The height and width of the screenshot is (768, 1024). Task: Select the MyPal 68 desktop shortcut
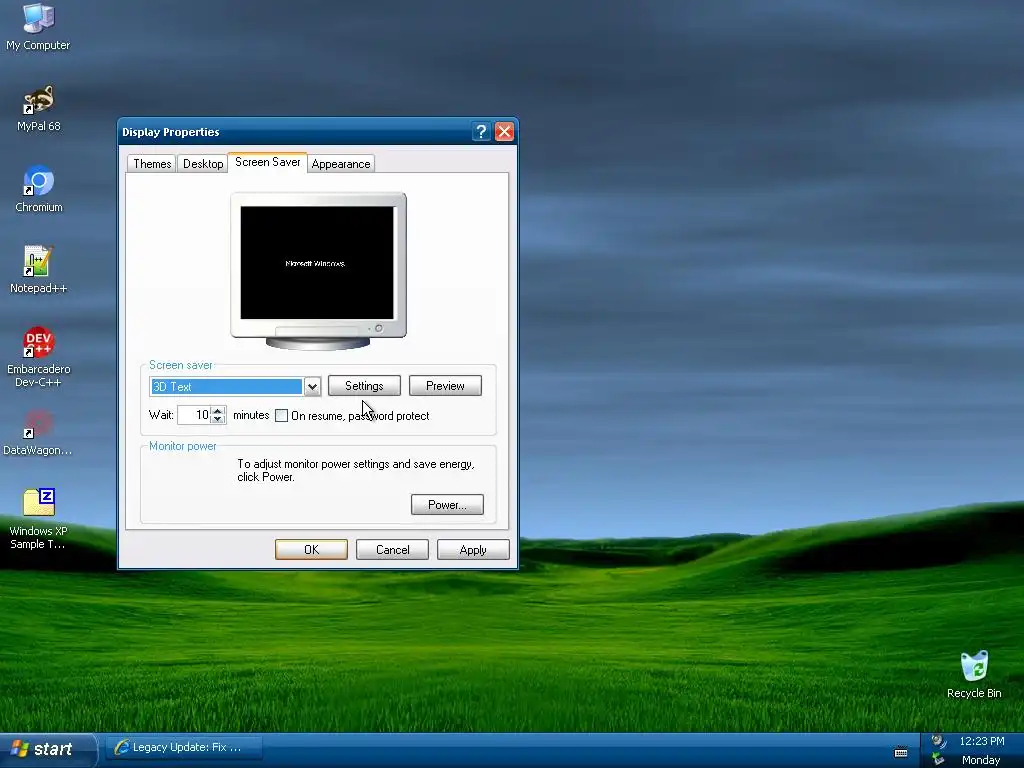pos(38,108)
